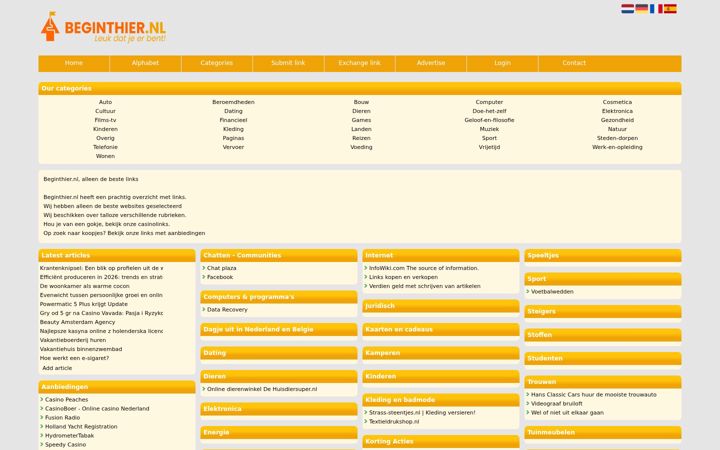Open the Computer category link
This screenshot has width=720, height=450.
pos(489,102)
